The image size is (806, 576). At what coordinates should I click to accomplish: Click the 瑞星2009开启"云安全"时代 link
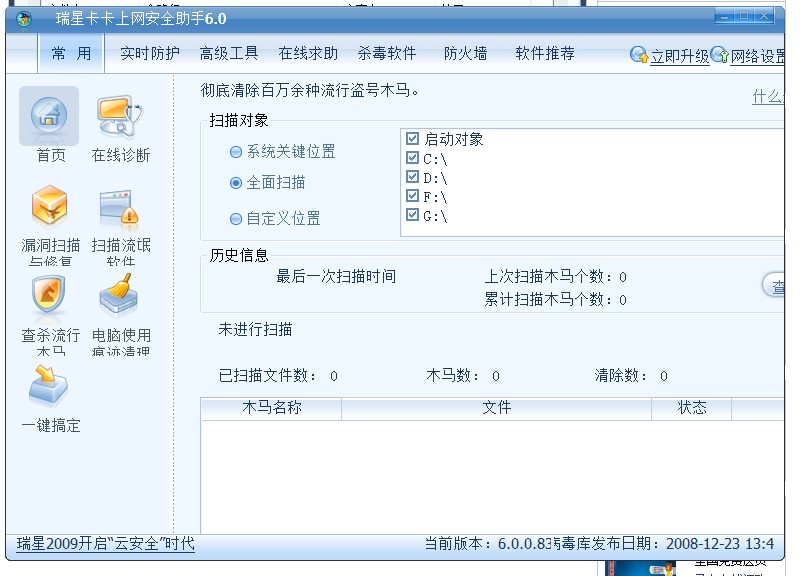pos(105,544)
